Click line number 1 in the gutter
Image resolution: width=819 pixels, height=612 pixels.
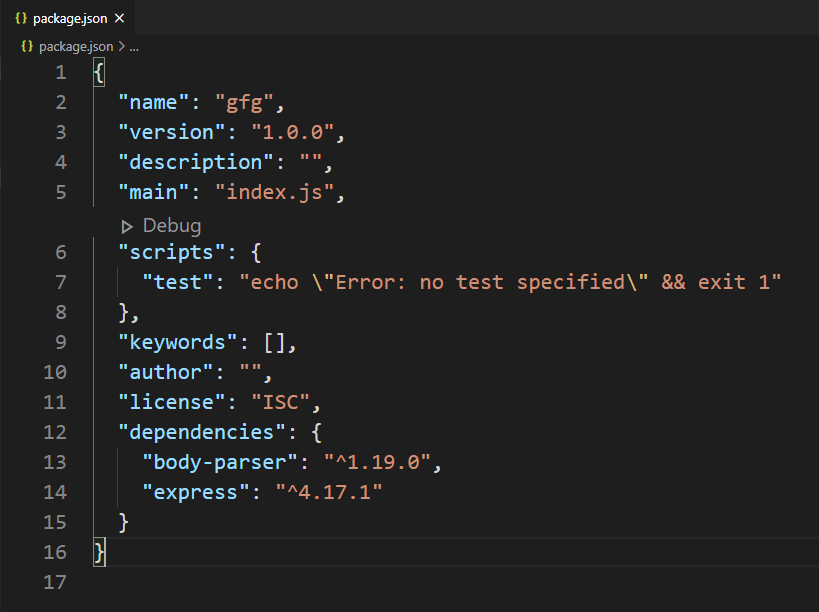[x=61, y=72]
